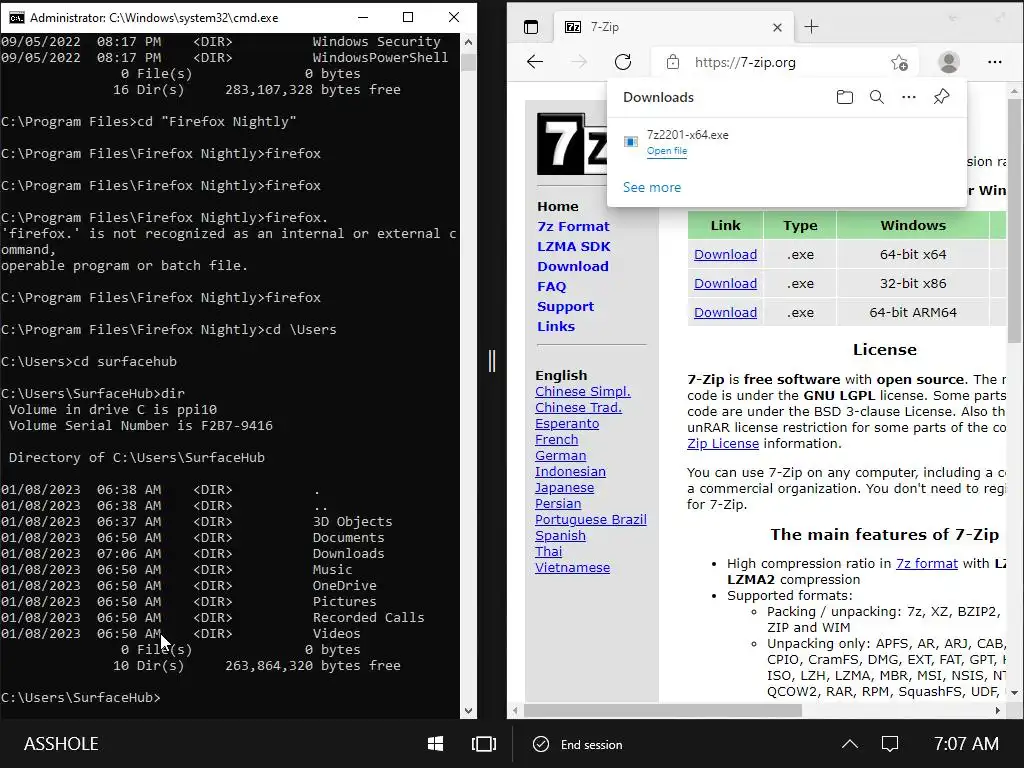Reload the 7-zip.org page

pyautogui.click(x=623, y=62)
